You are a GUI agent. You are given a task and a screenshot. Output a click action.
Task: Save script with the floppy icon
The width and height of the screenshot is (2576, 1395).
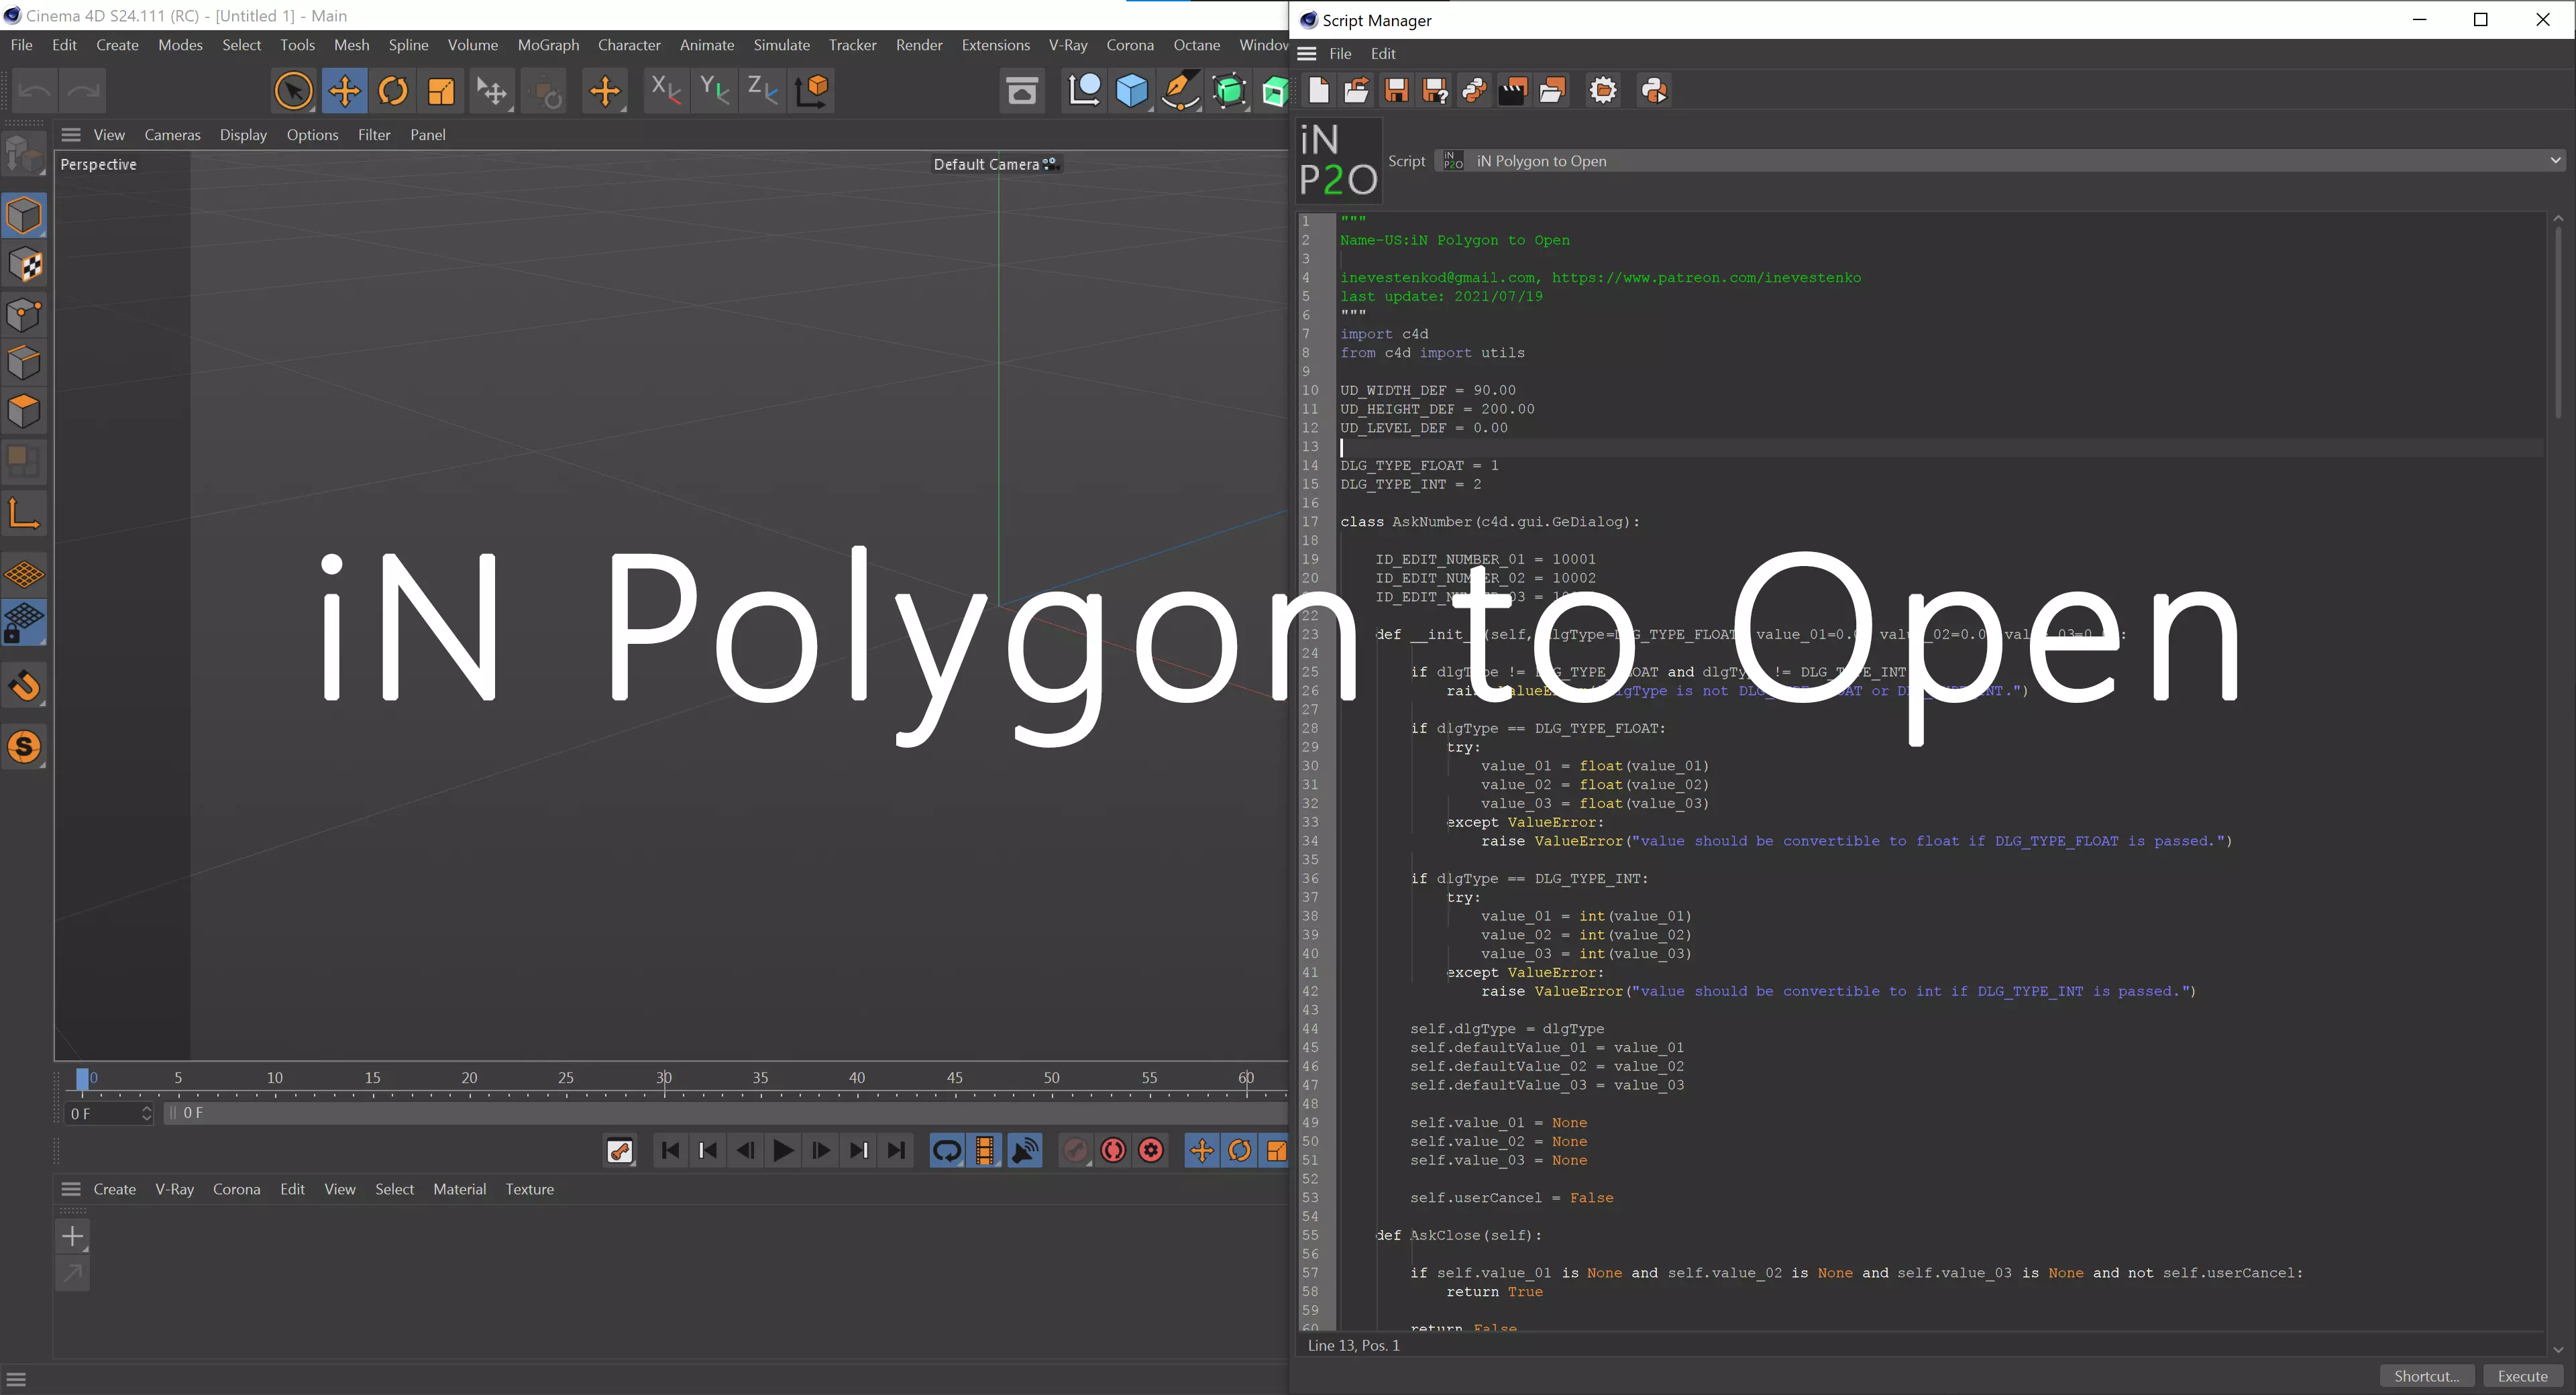tap(1396, 91)
